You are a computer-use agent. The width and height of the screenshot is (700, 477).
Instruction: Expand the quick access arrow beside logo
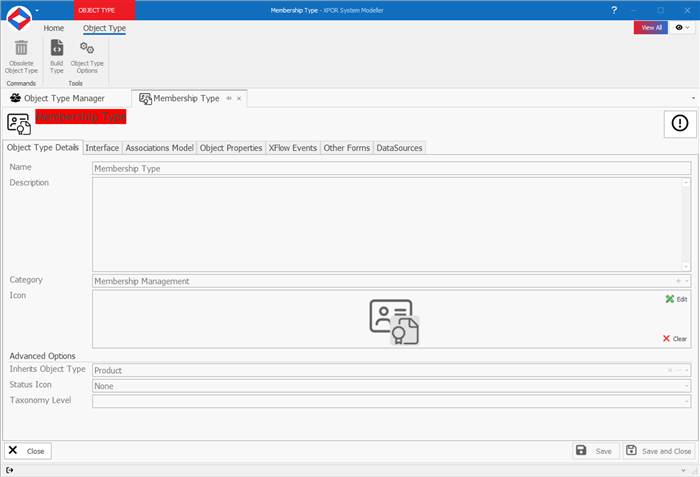point(37,10)
